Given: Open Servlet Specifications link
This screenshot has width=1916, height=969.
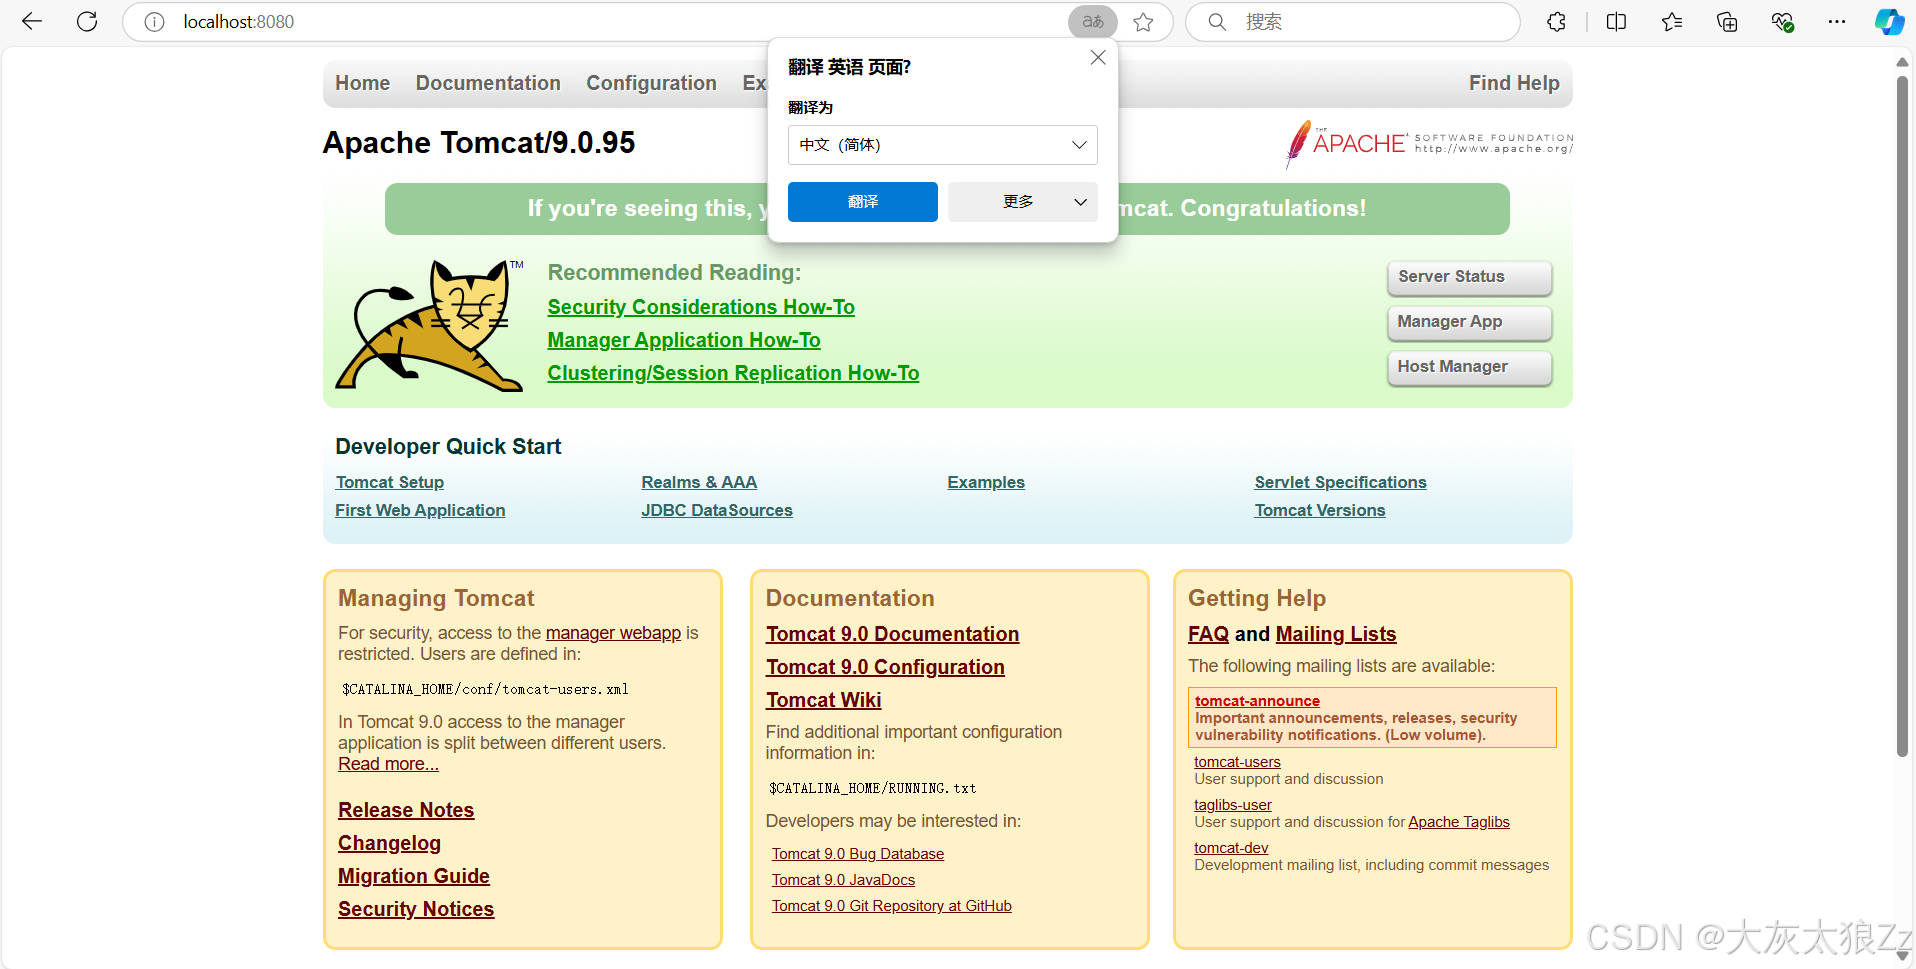Looking at the screenshot, I should (1340, 482).
